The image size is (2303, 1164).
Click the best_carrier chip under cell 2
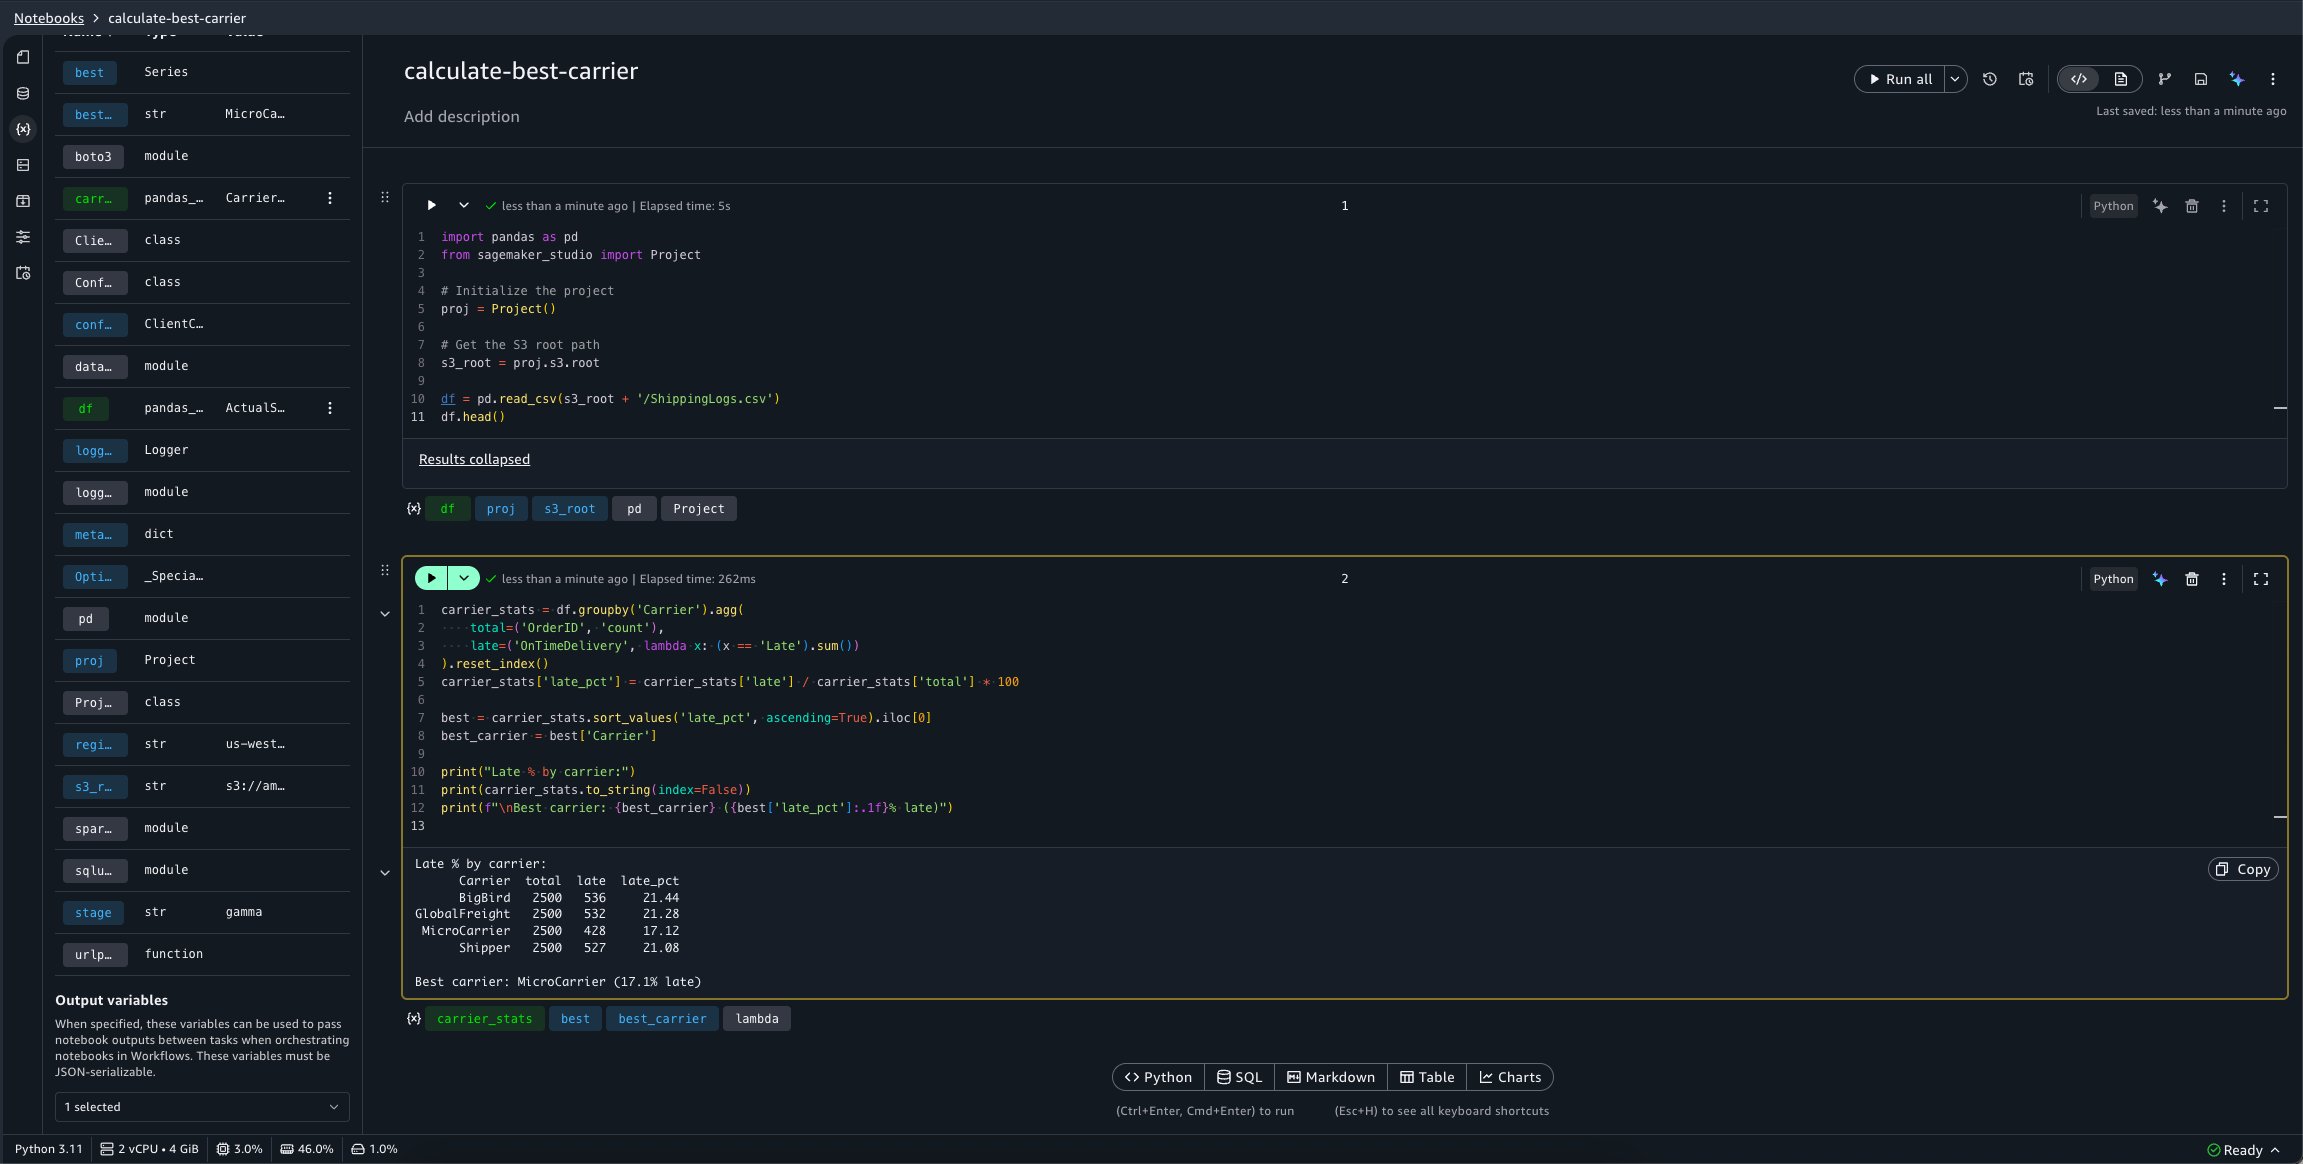pos(662,1019)
